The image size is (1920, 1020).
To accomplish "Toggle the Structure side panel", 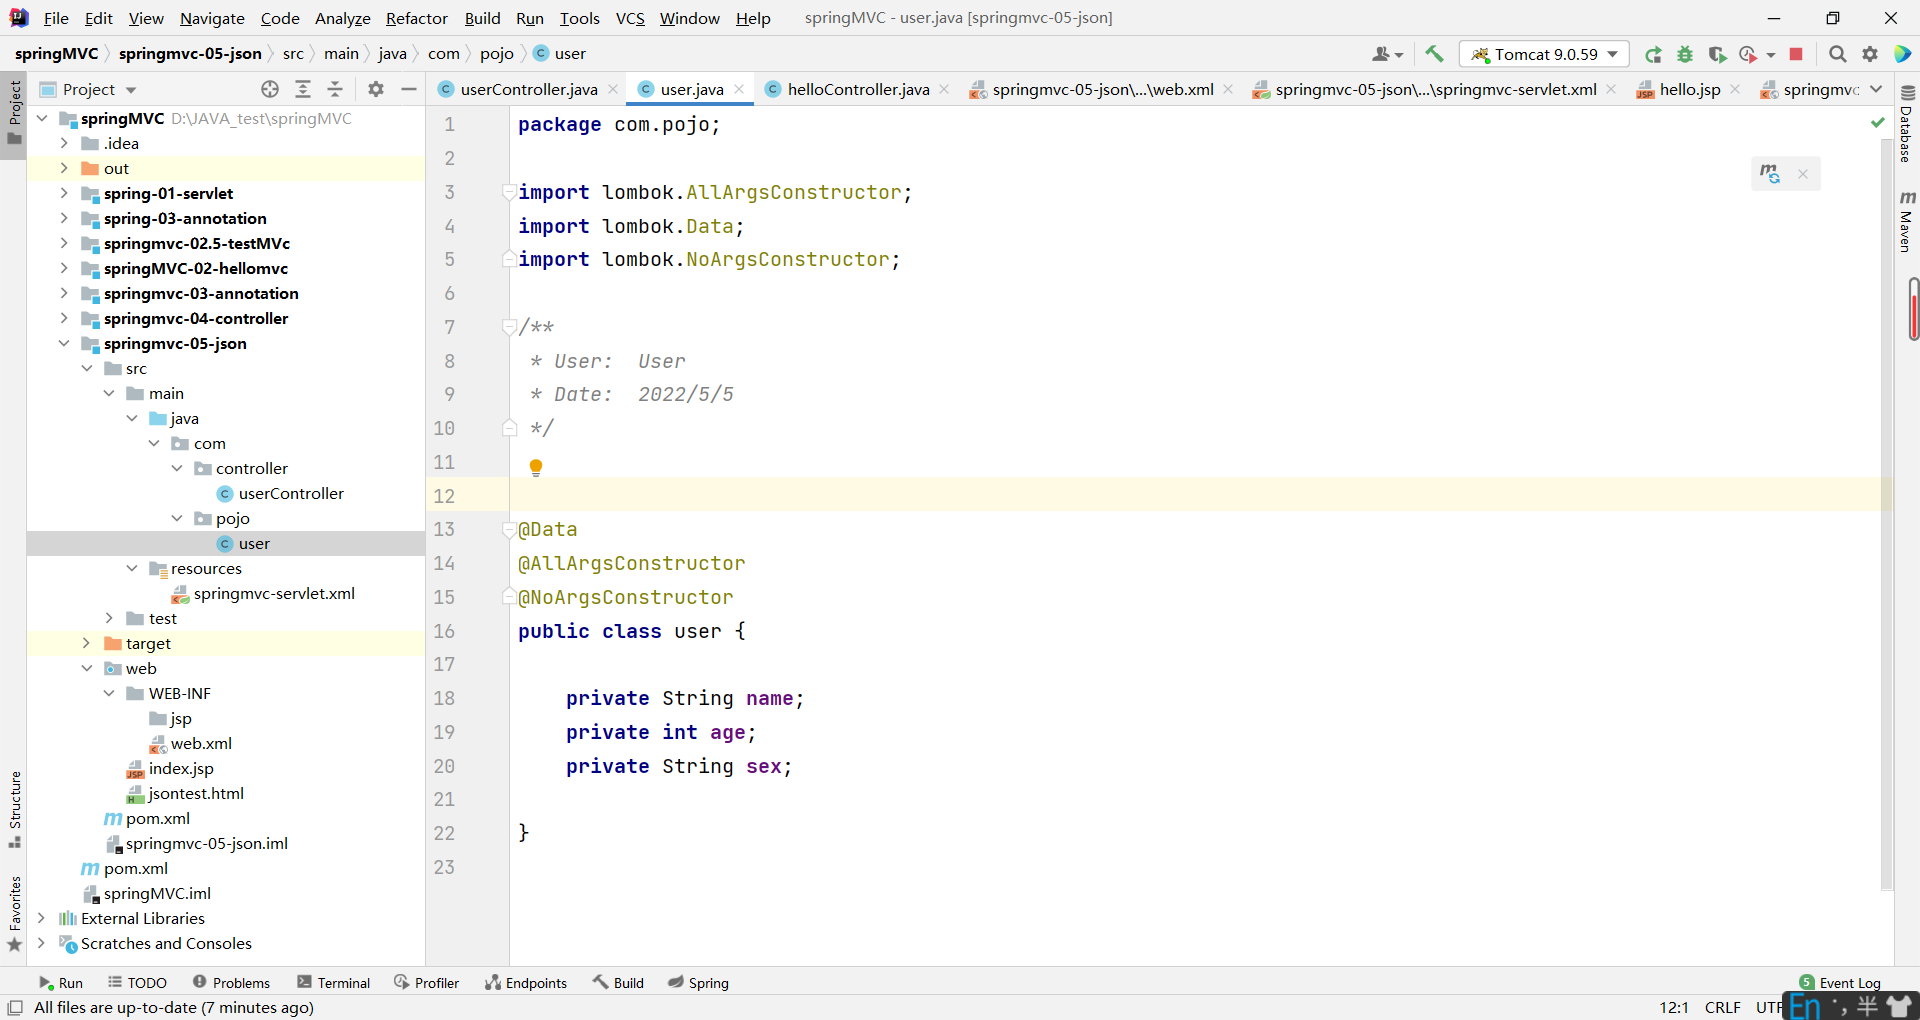I will [14, 809].
